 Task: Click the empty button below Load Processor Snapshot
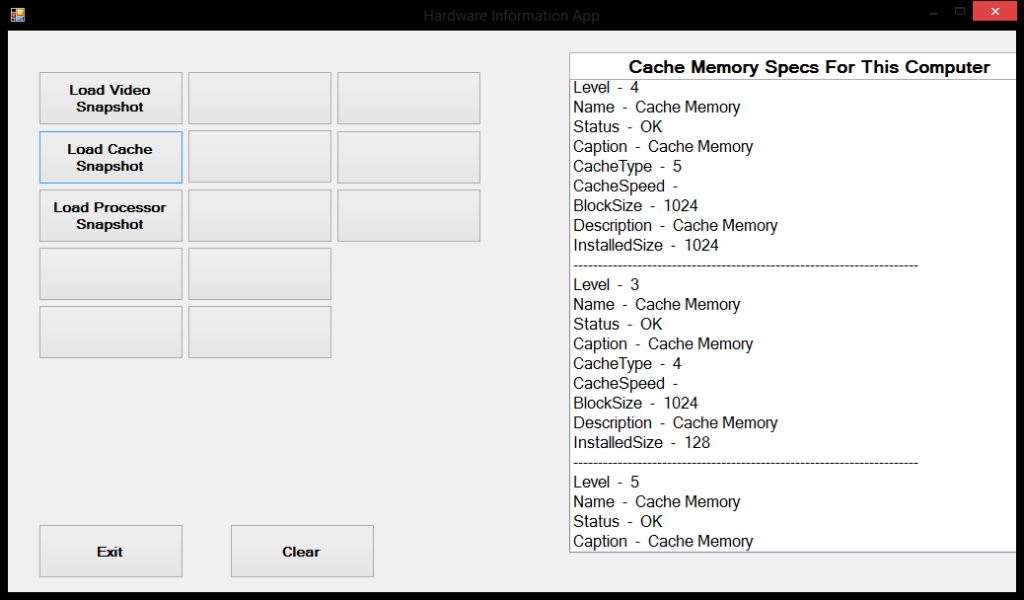pyautogui.click(x=110, y=273)
